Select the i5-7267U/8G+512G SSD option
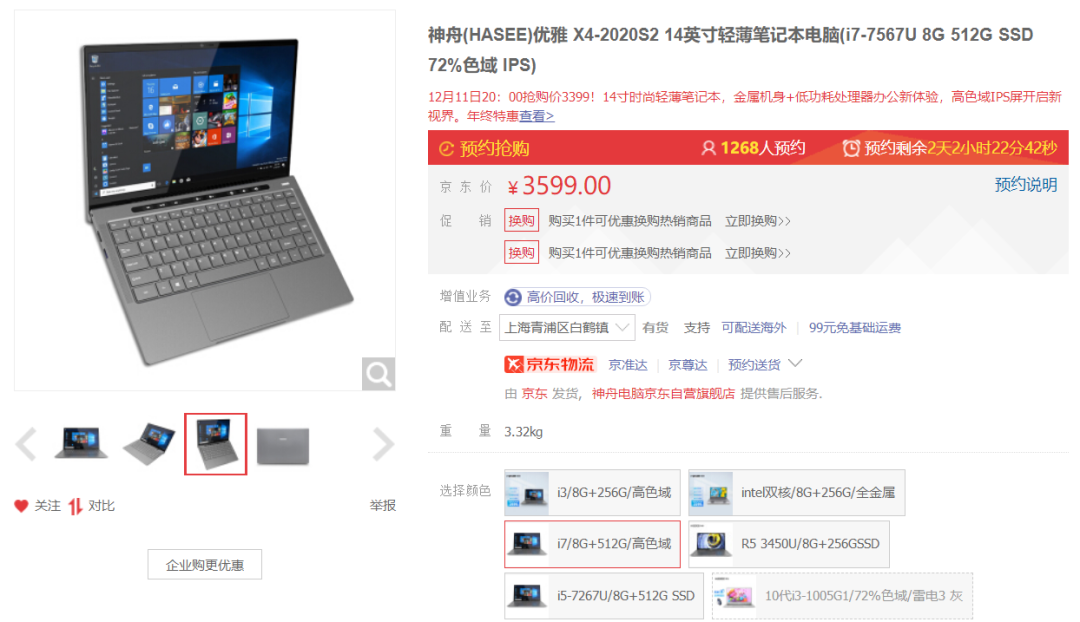Image resolution: width=1080 pixels, height=622 pixels. click(603, 596)
